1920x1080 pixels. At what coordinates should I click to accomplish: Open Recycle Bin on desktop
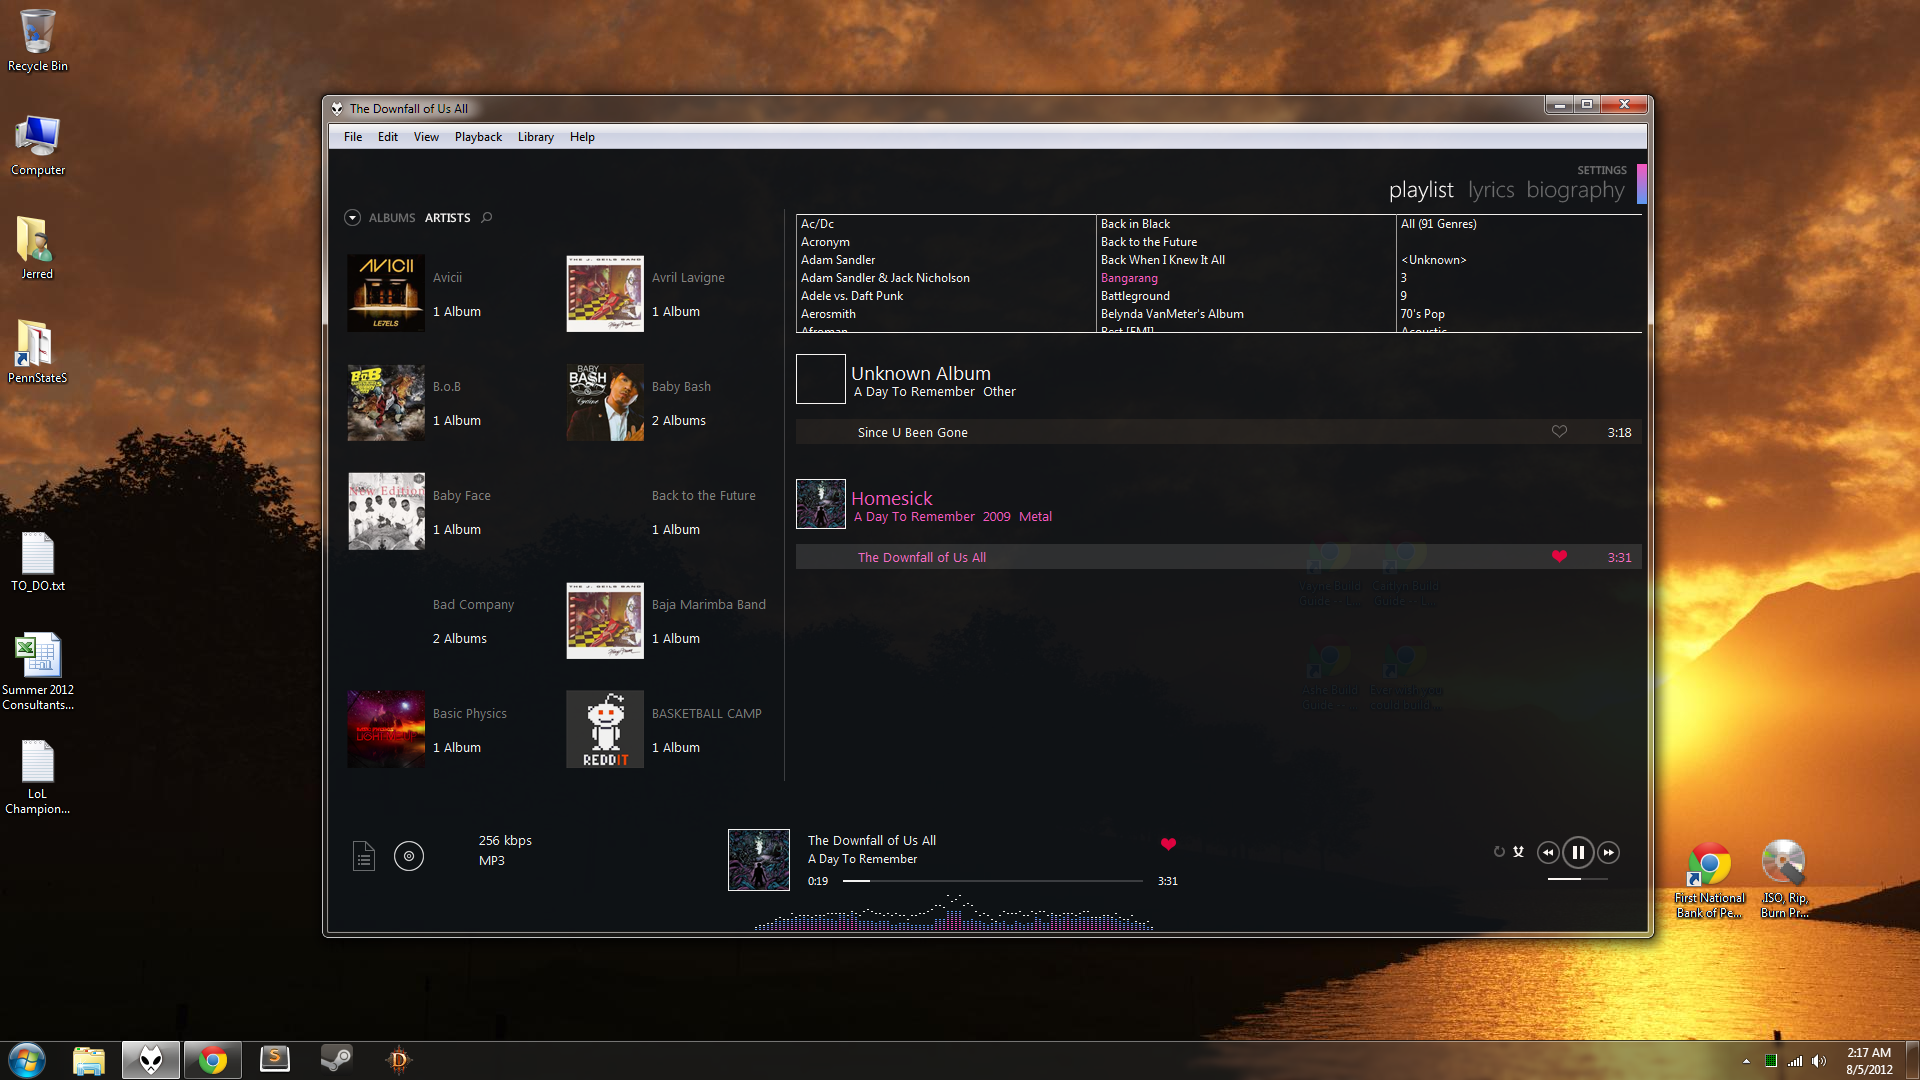tap(38, 40)
